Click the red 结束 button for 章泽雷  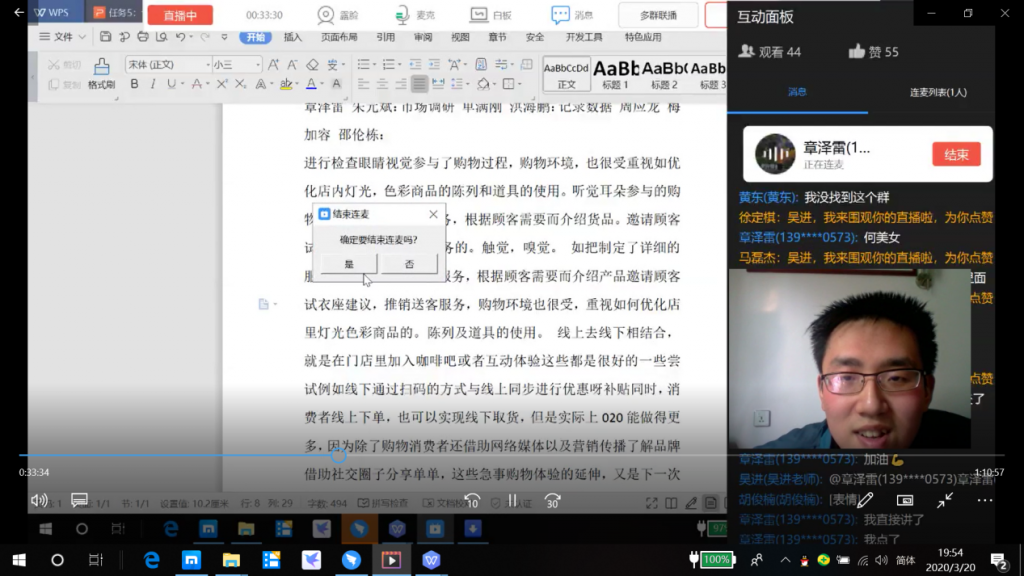click(x=956, y=154)
